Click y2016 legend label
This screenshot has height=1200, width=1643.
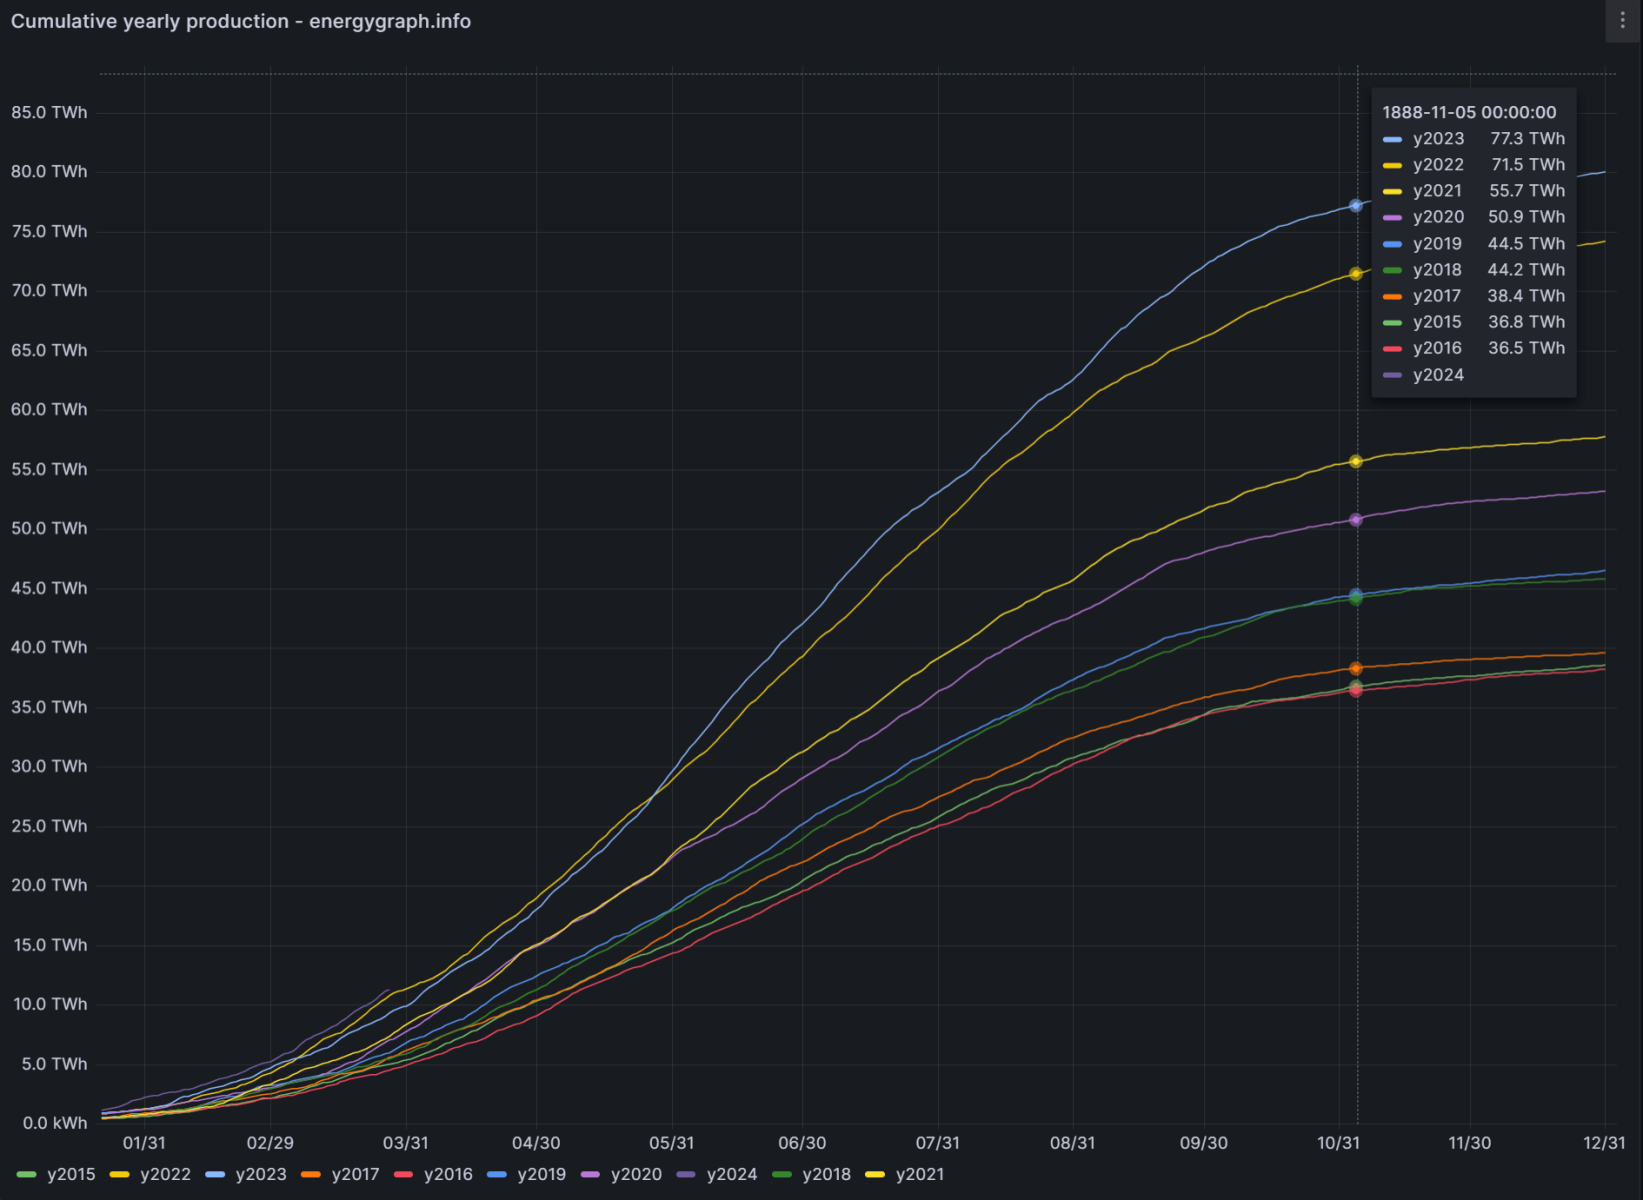click(x=448, y=1174)
